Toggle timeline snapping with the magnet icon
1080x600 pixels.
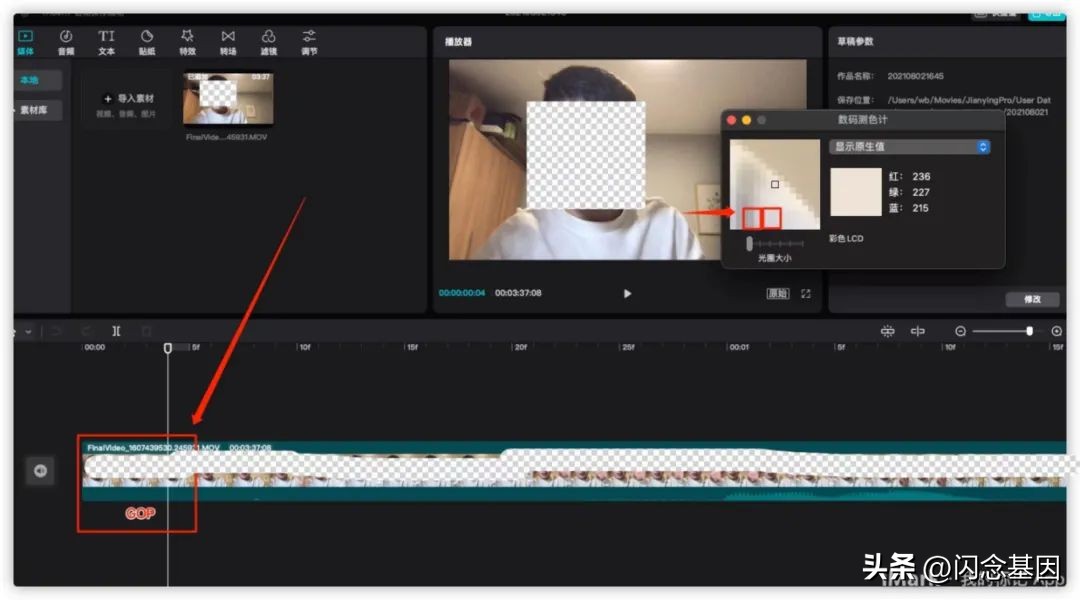pyautogui.click(x=888, y=331)
